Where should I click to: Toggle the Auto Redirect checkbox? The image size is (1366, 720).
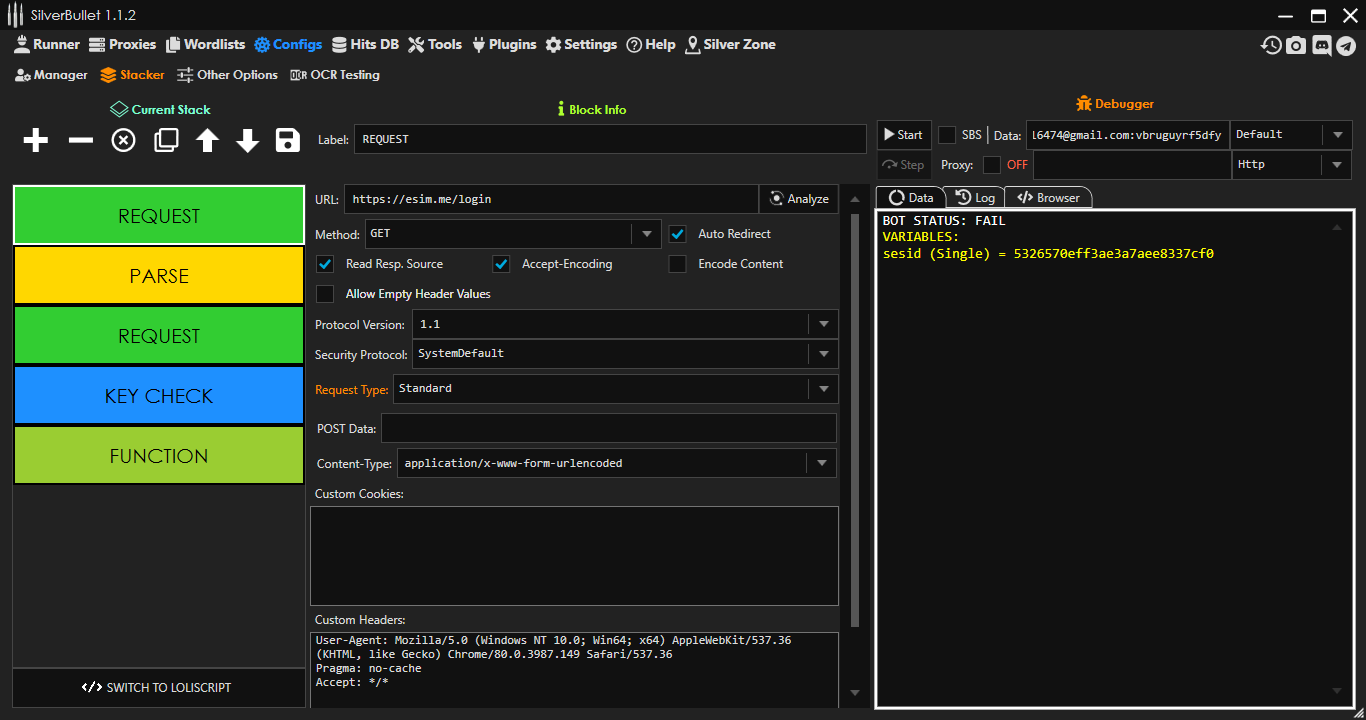[x=678, y=234]
